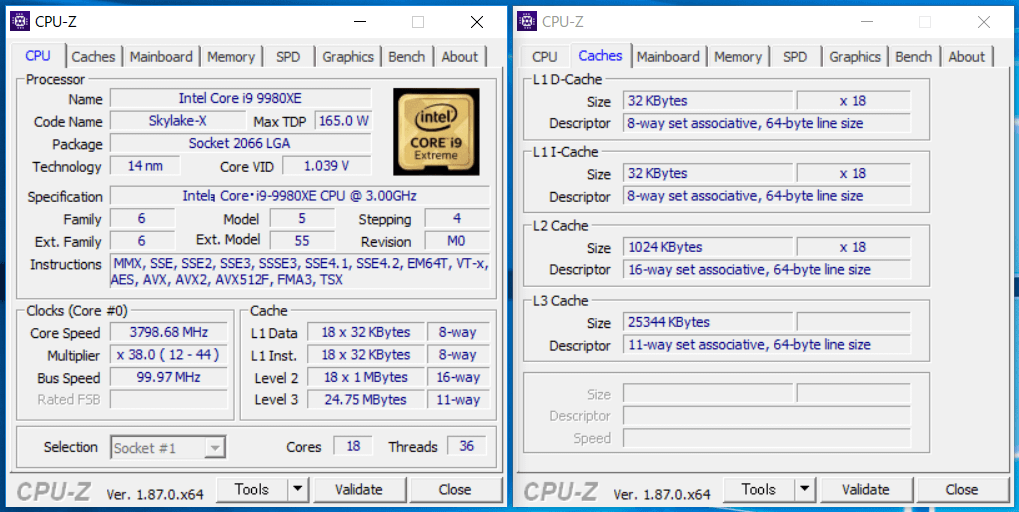Click the processor name 'Intel Core i9 9980XE'

coord(240,98)
